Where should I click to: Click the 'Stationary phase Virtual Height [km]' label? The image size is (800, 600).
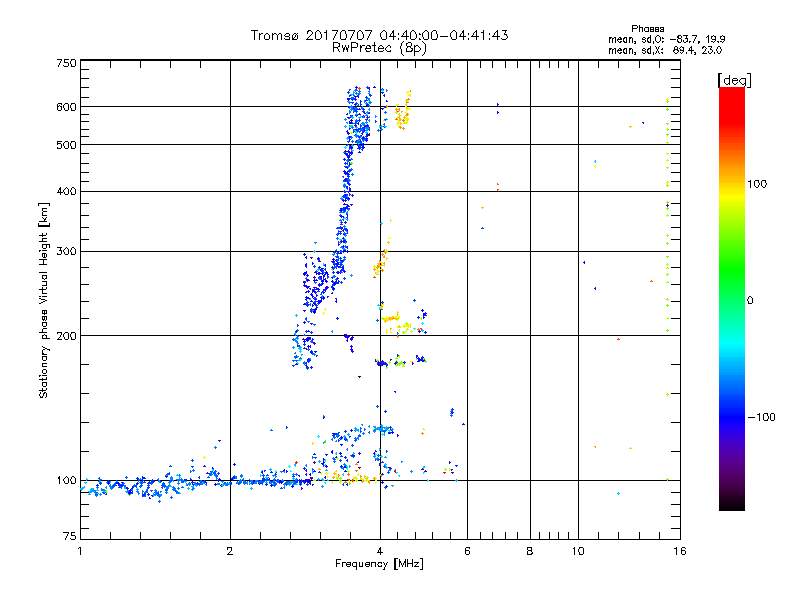[44, 300]
